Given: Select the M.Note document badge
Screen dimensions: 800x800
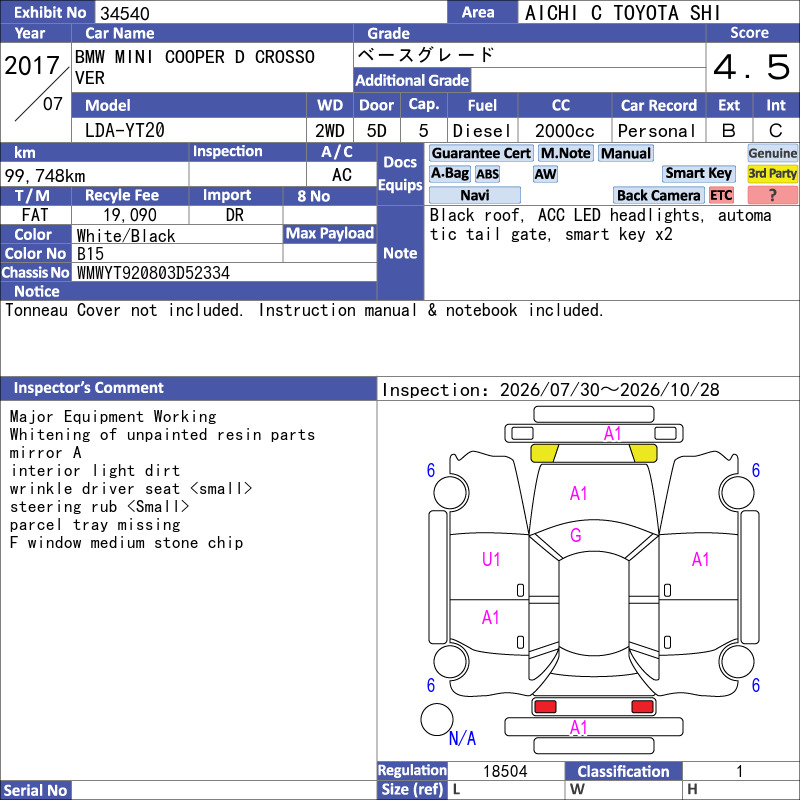Looking at the screenshot, I should pos(566,153).
